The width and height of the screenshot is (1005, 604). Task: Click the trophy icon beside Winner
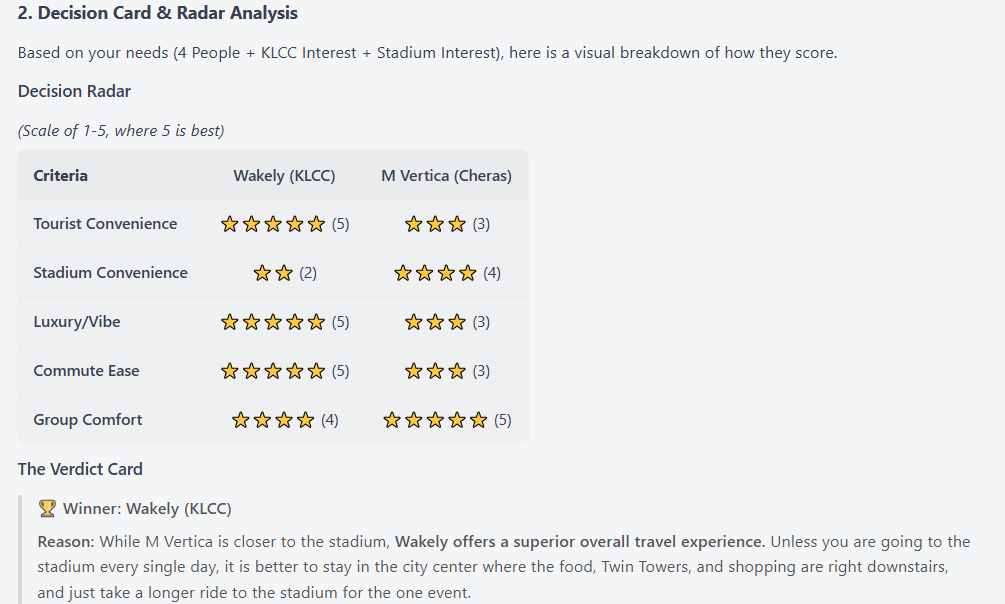(47, 509)
